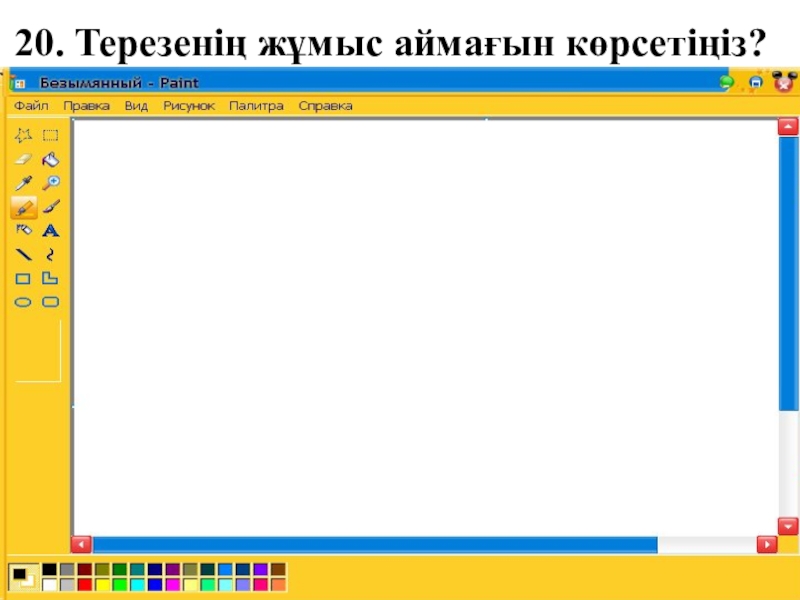Select the Curve tool

click(50, 254)
